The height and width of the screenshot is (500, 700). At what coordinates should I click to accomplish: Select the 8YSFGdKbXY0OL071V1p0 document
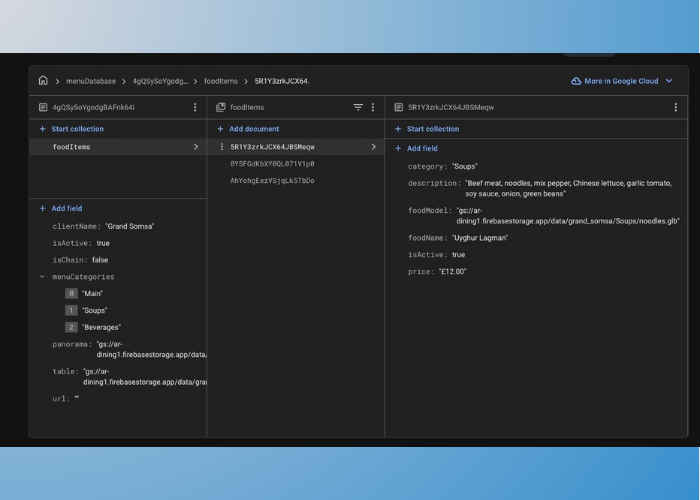point(272,163)
